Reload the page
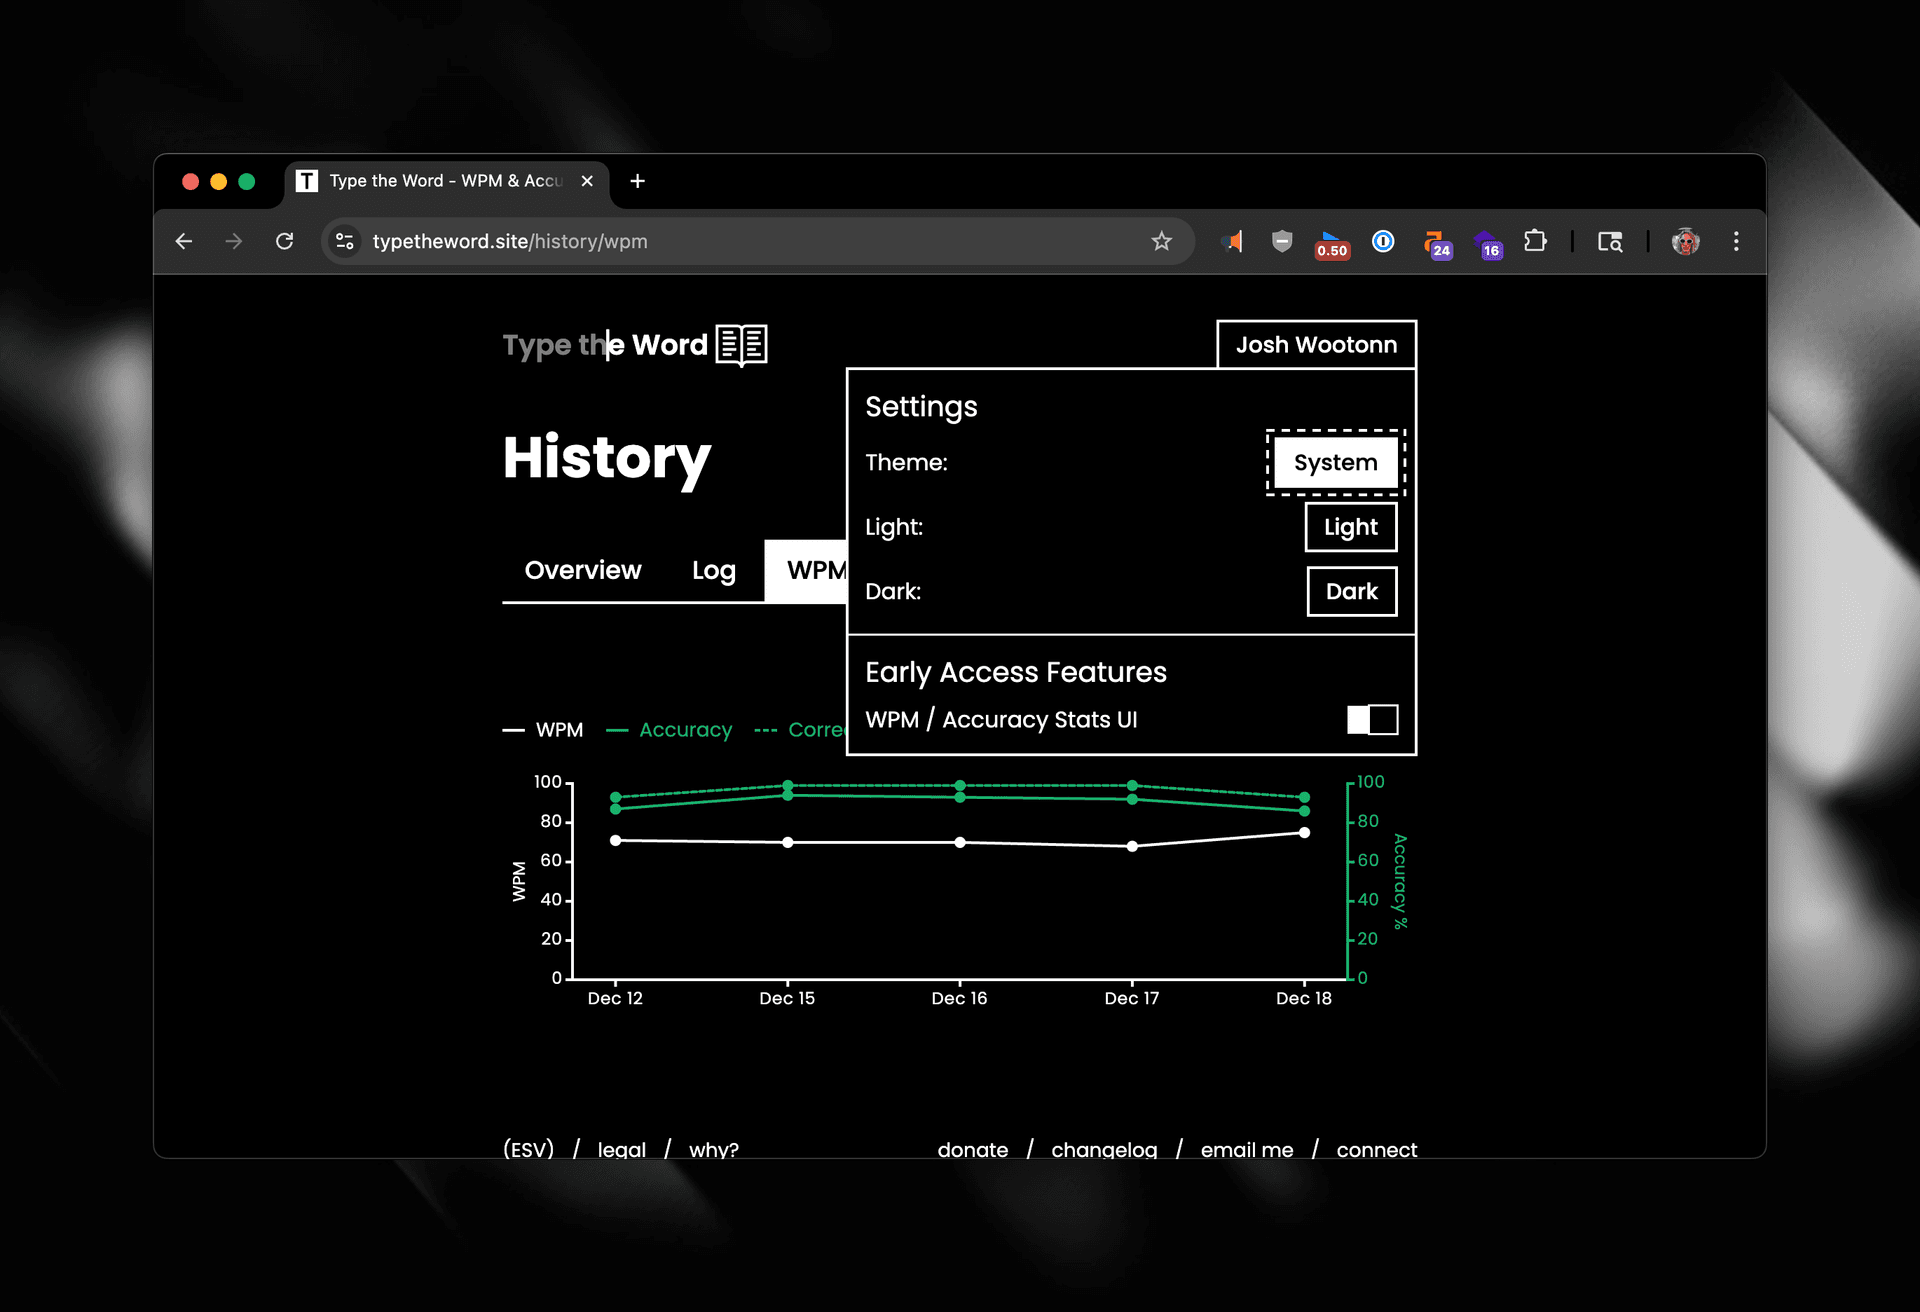Screen dimensions: 1920x1312 (285, 241)
